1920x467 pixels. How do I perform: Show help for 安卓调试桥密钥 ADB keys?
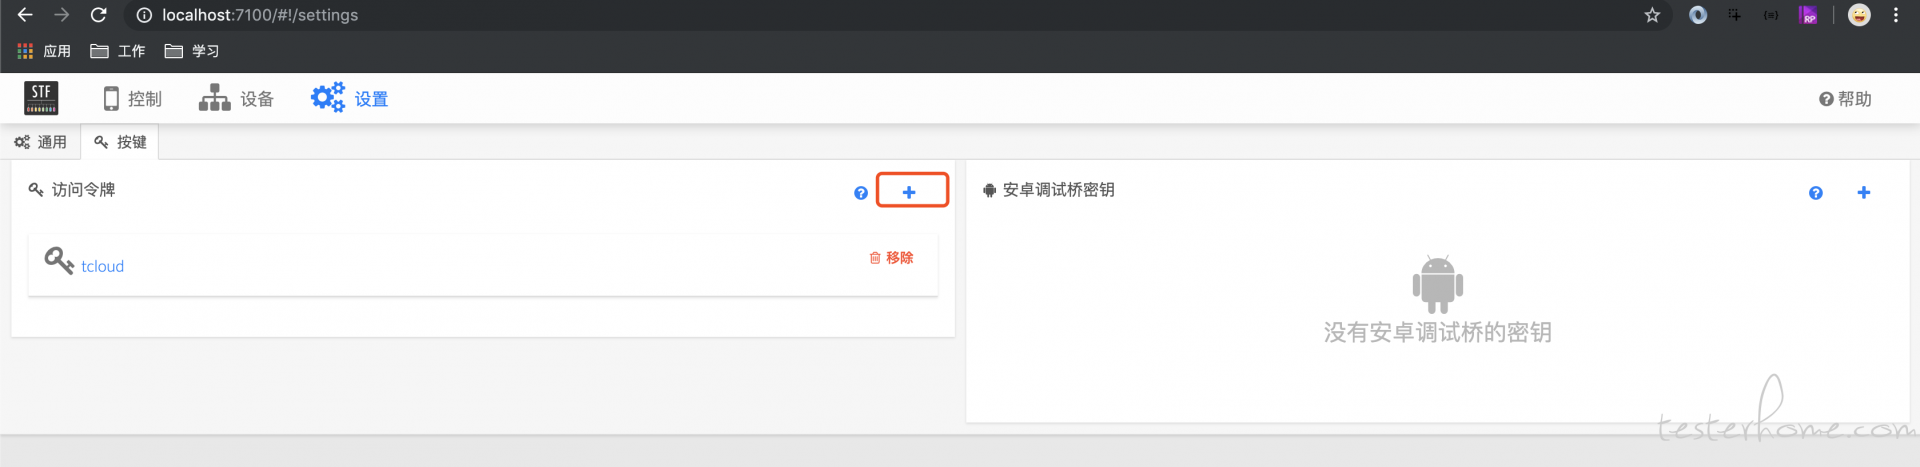click(x=1815, y=193)
